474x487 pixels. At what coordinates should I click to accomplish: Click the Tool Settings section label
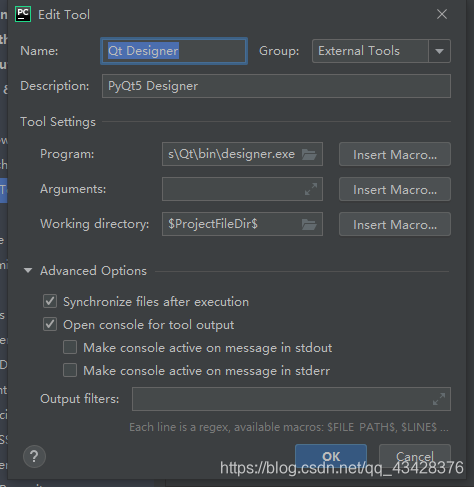[58, 122]
